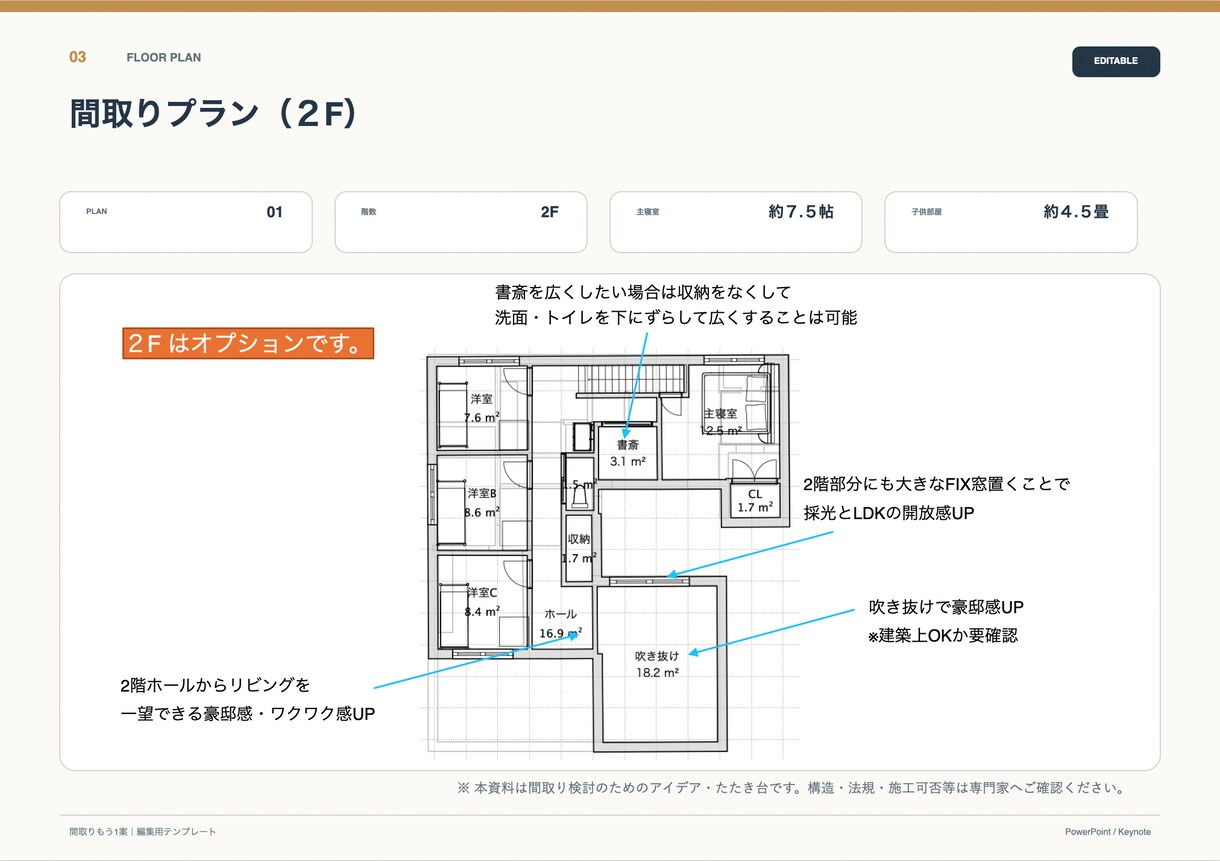Select the note 吹き抜けで豪邸感UP
The height and width of the screenshot is (861, 1220).
[x=946, y=607]
